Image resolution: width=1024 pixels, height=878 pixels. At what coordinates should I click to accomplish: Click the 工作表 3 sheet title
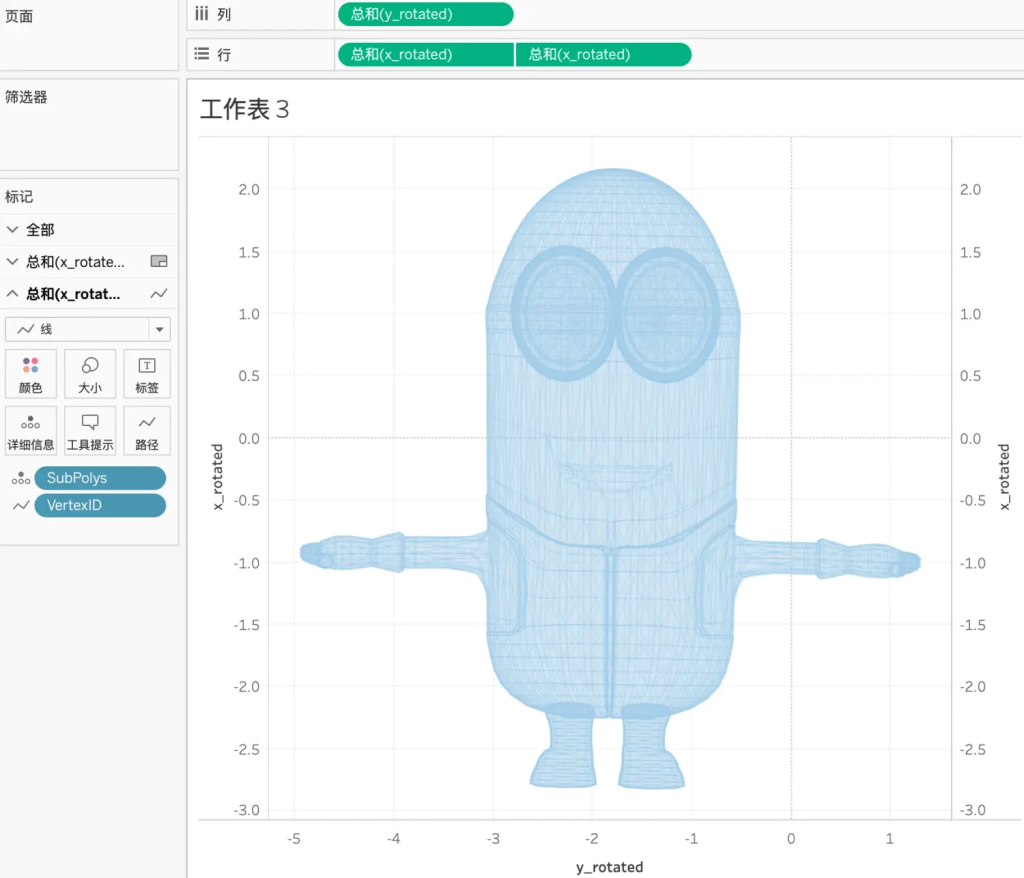click(x=244, y=109)
